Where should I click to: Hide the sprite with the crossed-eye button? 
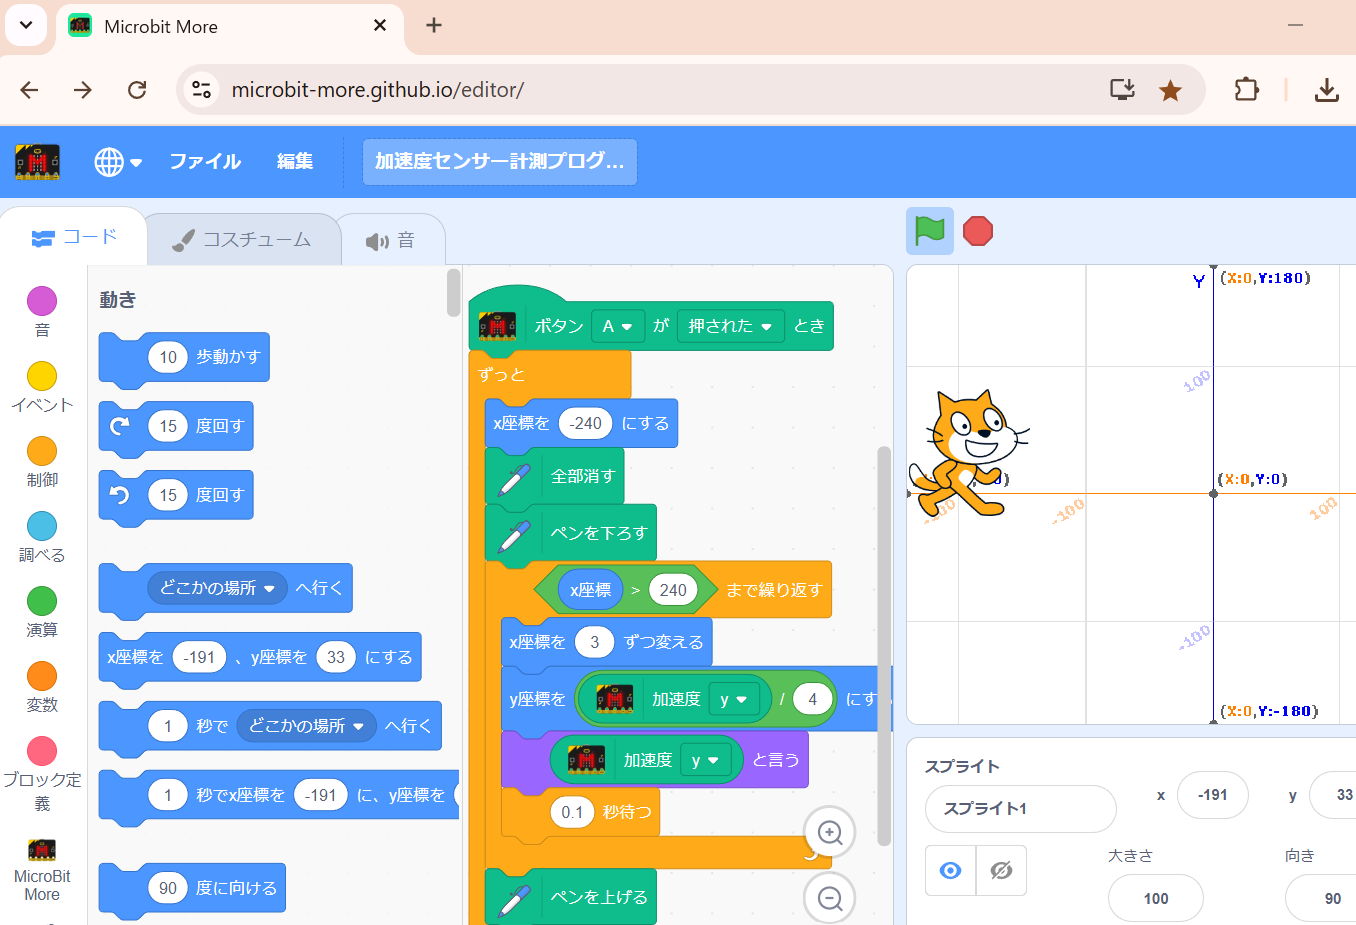click(x=1001, y=870)
